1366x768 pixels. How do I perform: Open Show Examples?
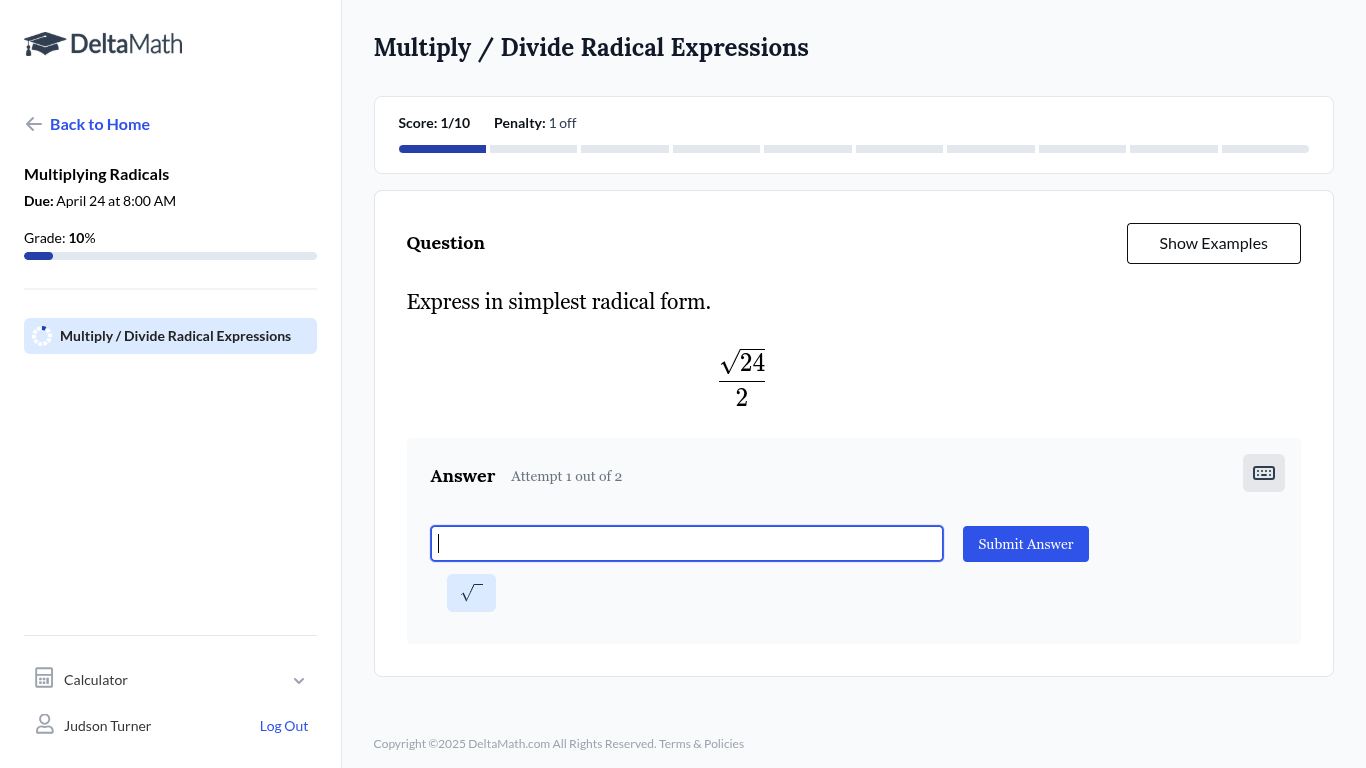1213,243
